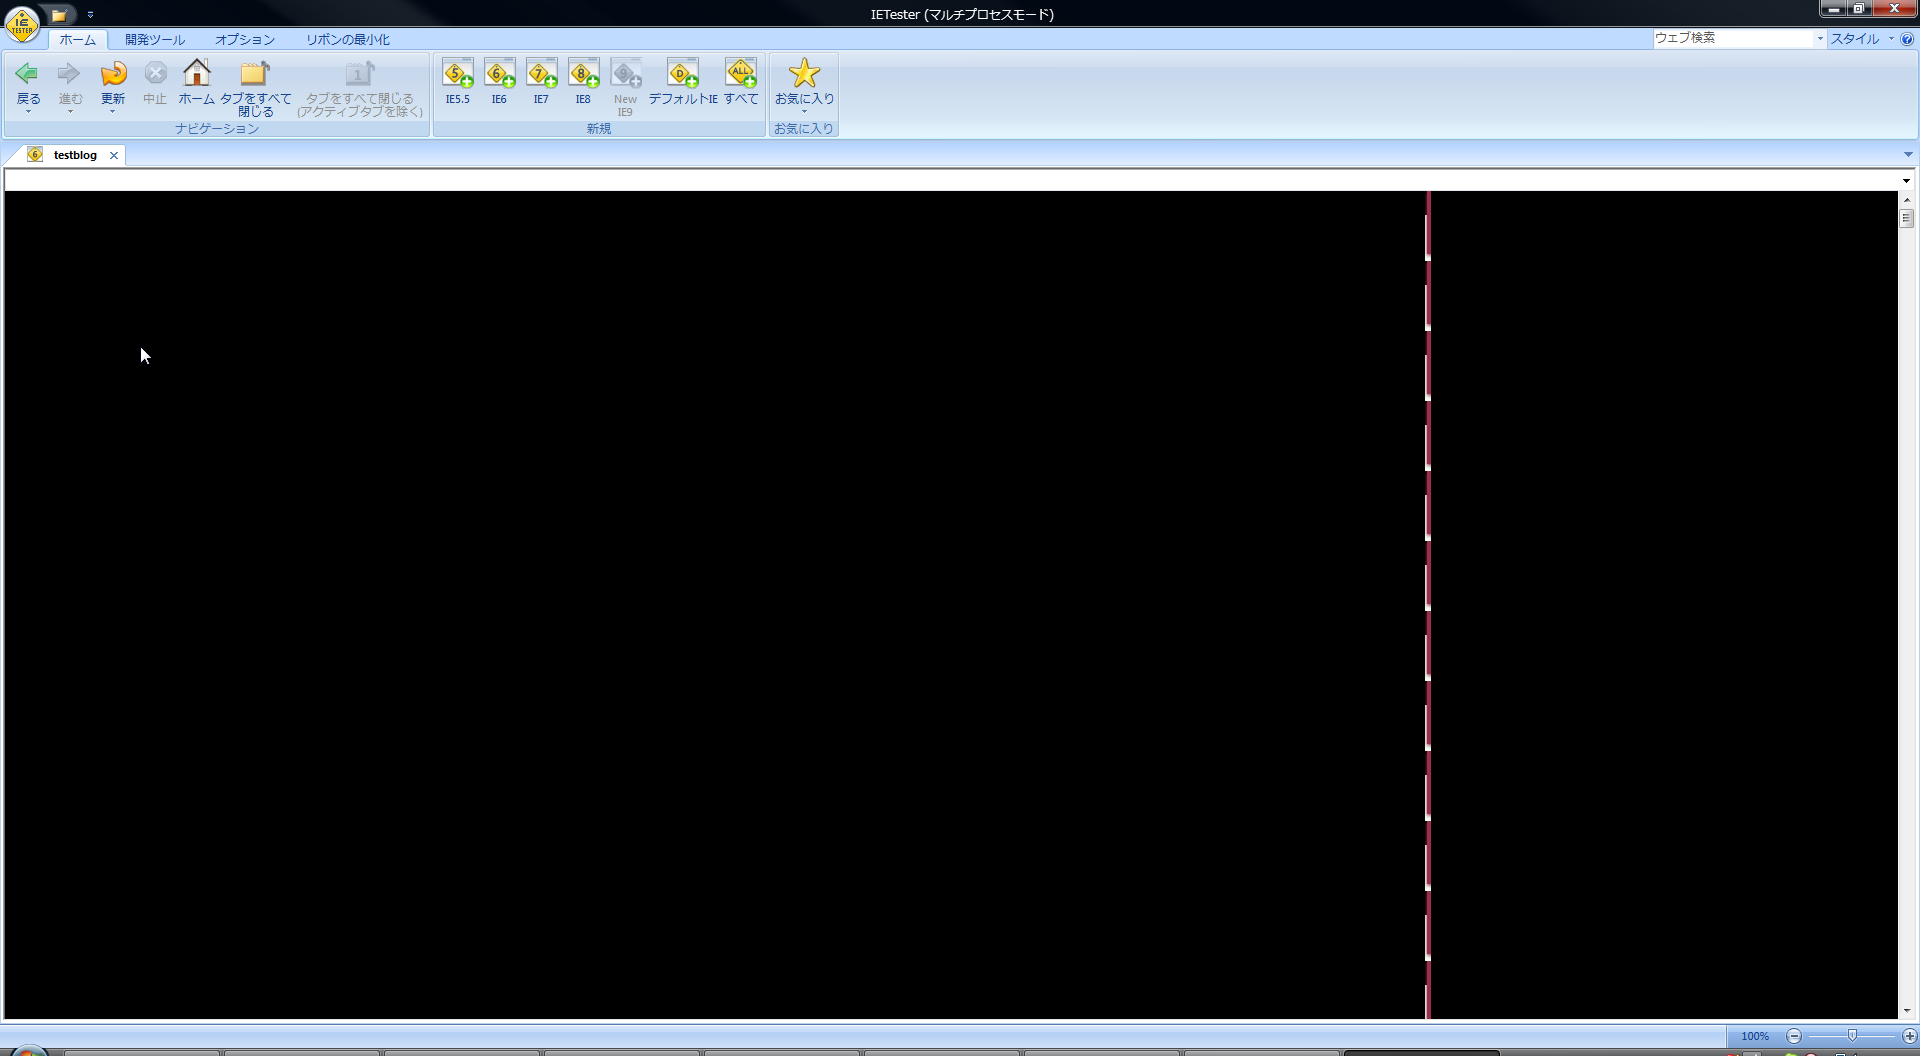Open tabs for all IE versions with すべて
The image size is (1920, 1056).
click(x=741, y=82)
